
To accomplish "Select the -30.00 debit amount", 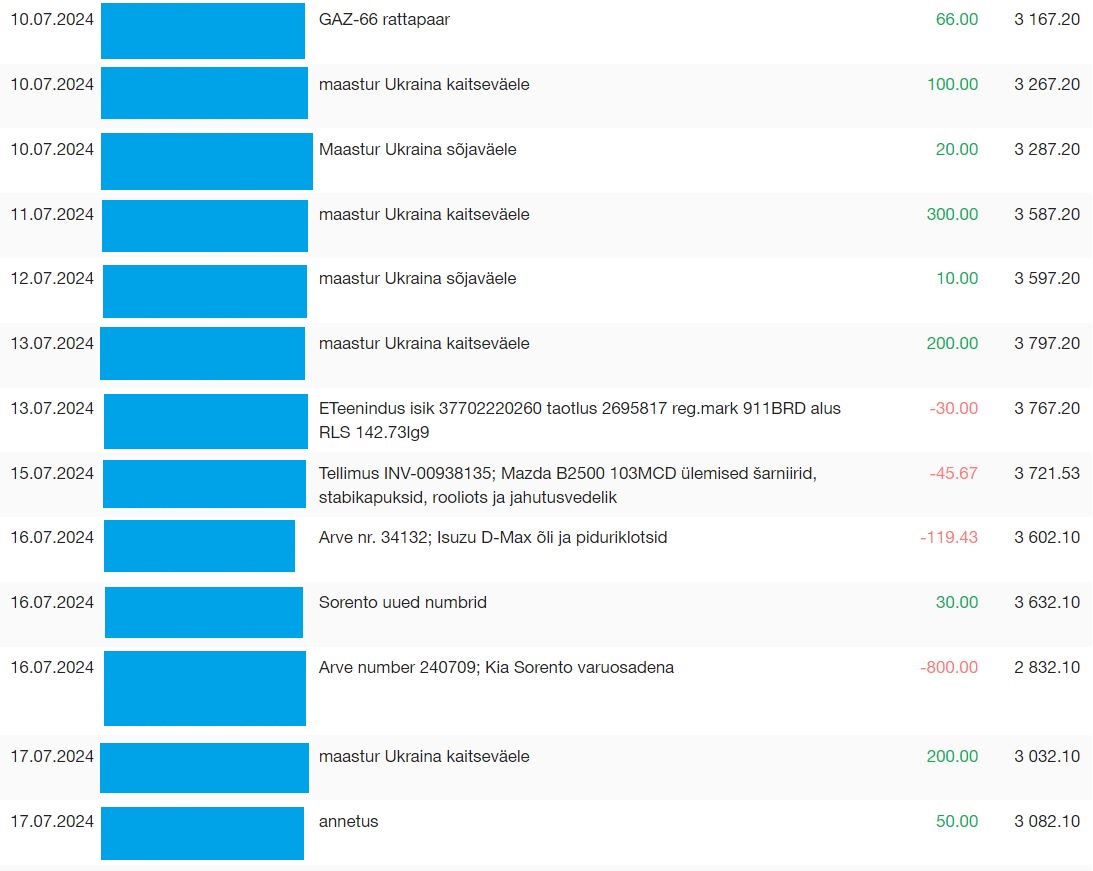I will pos(953,408).
